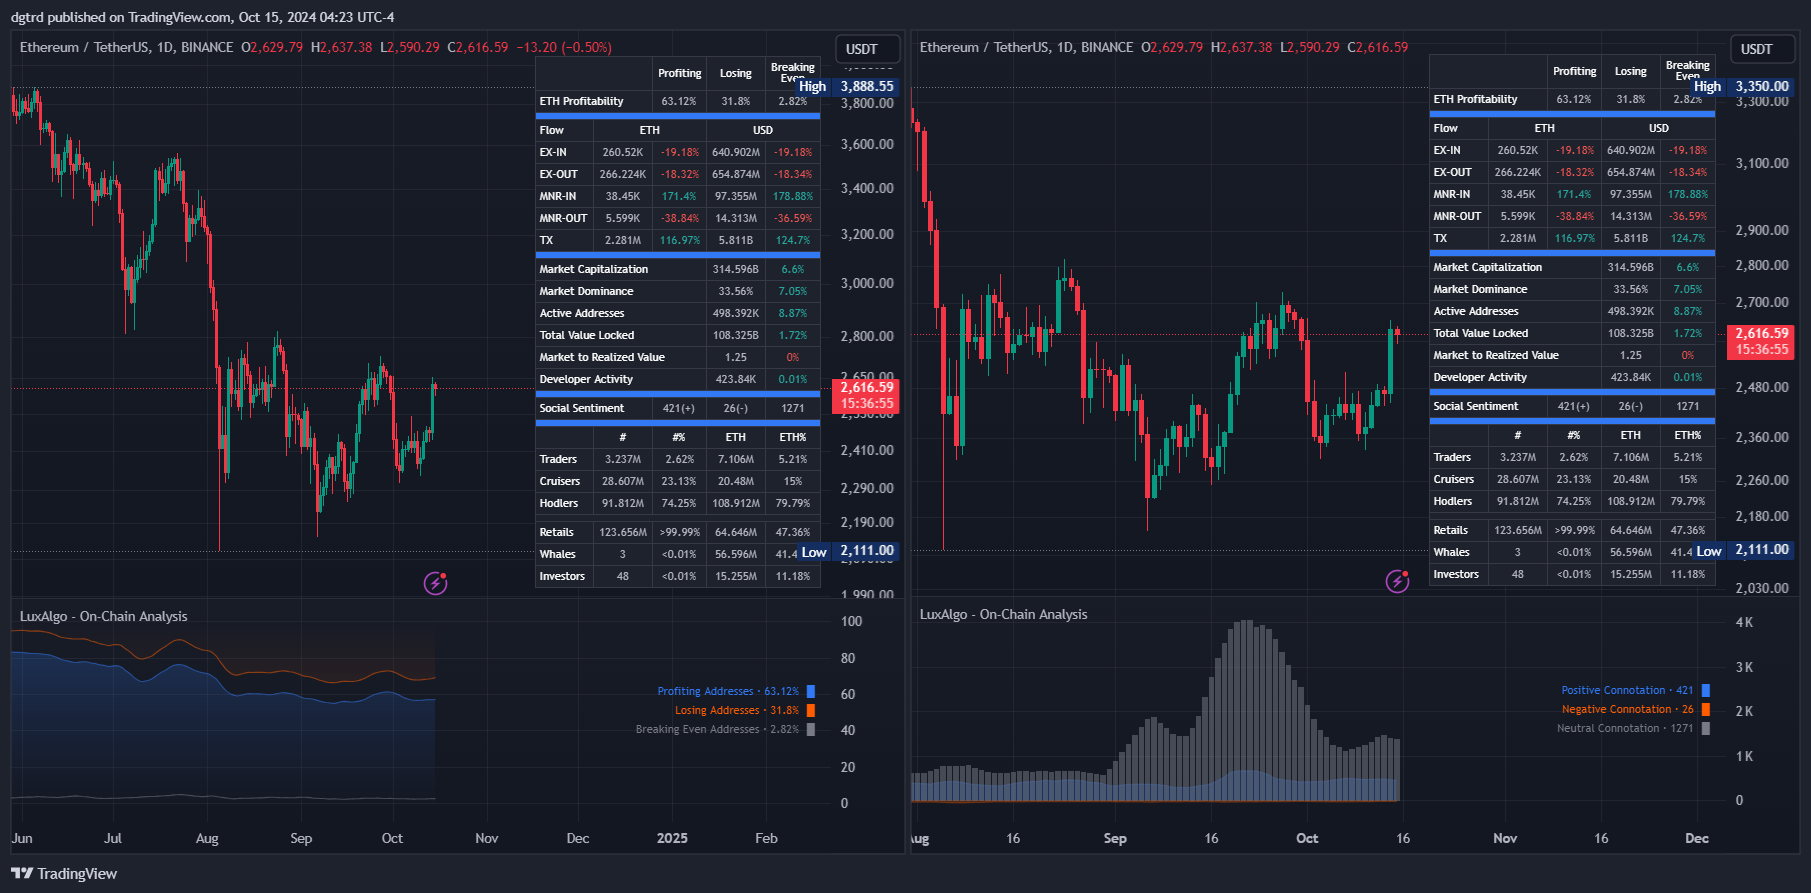Viewport: 1811px width, 893px height.
Task: Click ETH Profitability row label in left table
Action: tap(581, 101)
